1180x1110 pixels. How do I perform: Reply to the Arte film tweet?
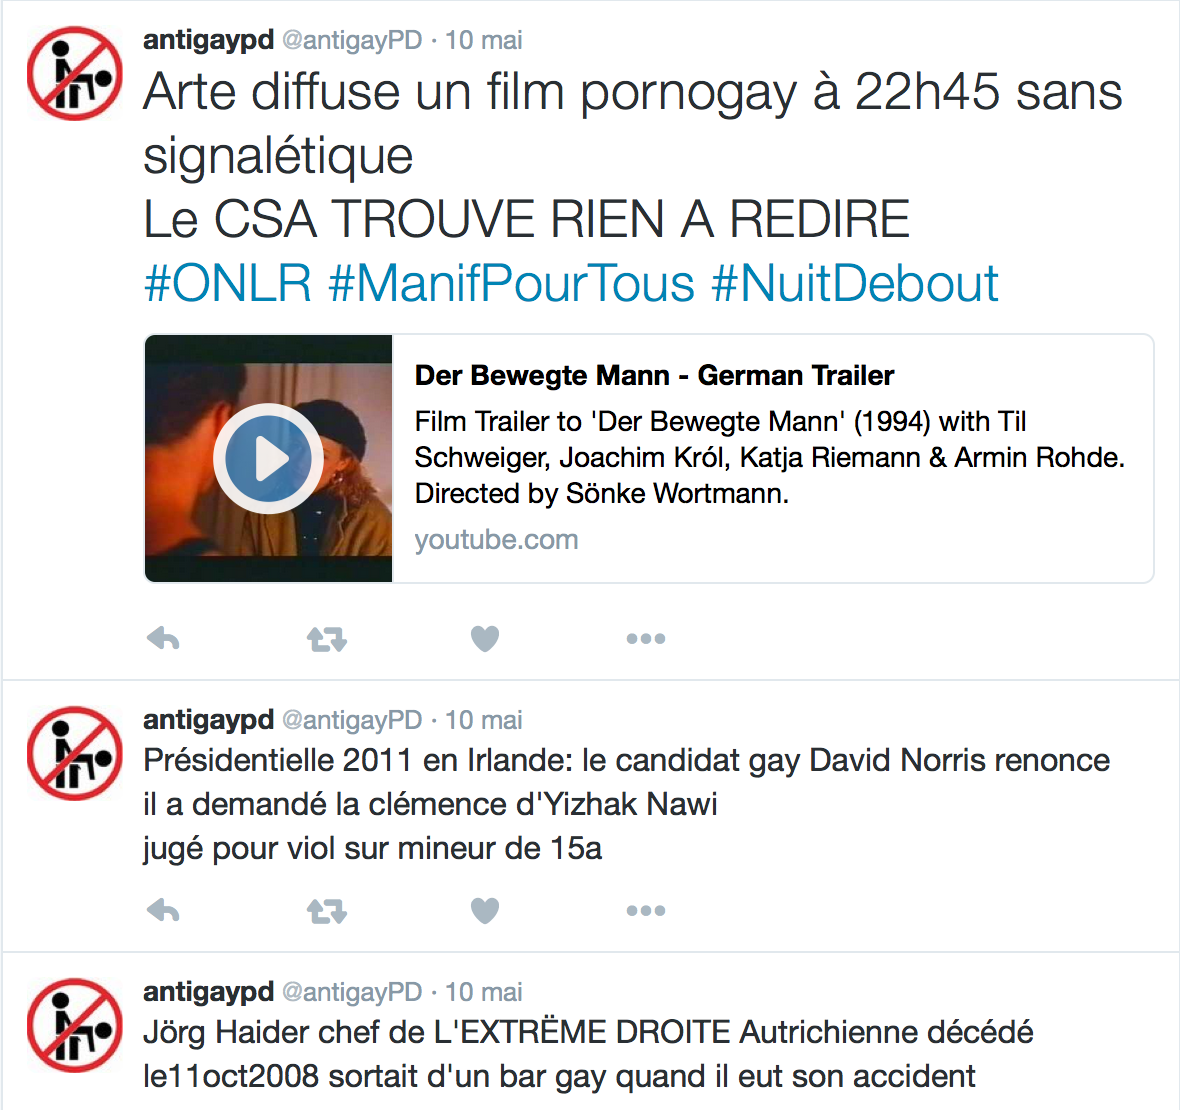coord(163,639)
